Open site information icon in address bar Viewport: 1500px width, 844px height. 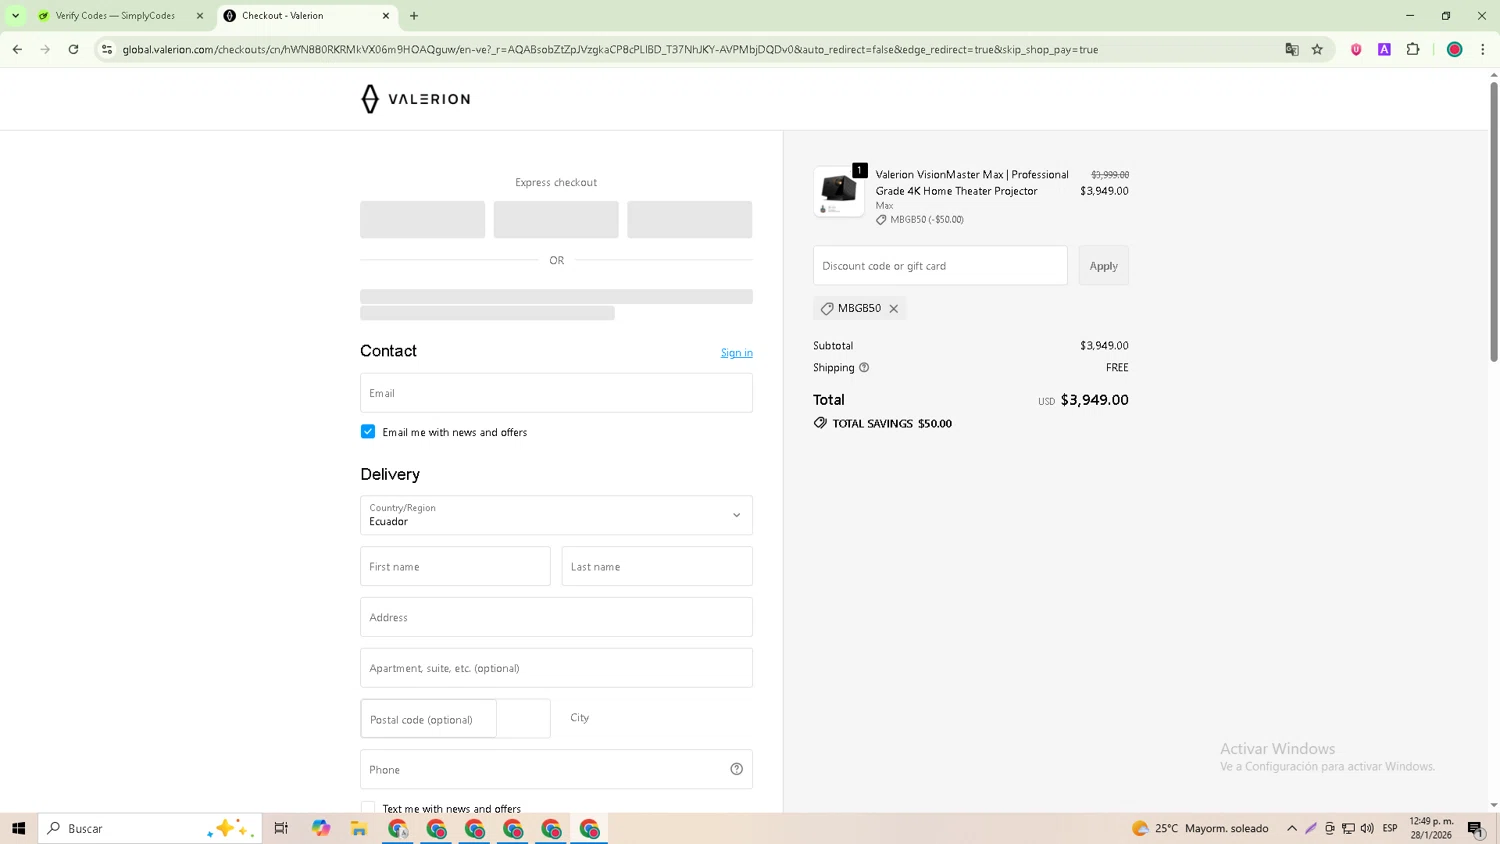click(x=107, y=49)
